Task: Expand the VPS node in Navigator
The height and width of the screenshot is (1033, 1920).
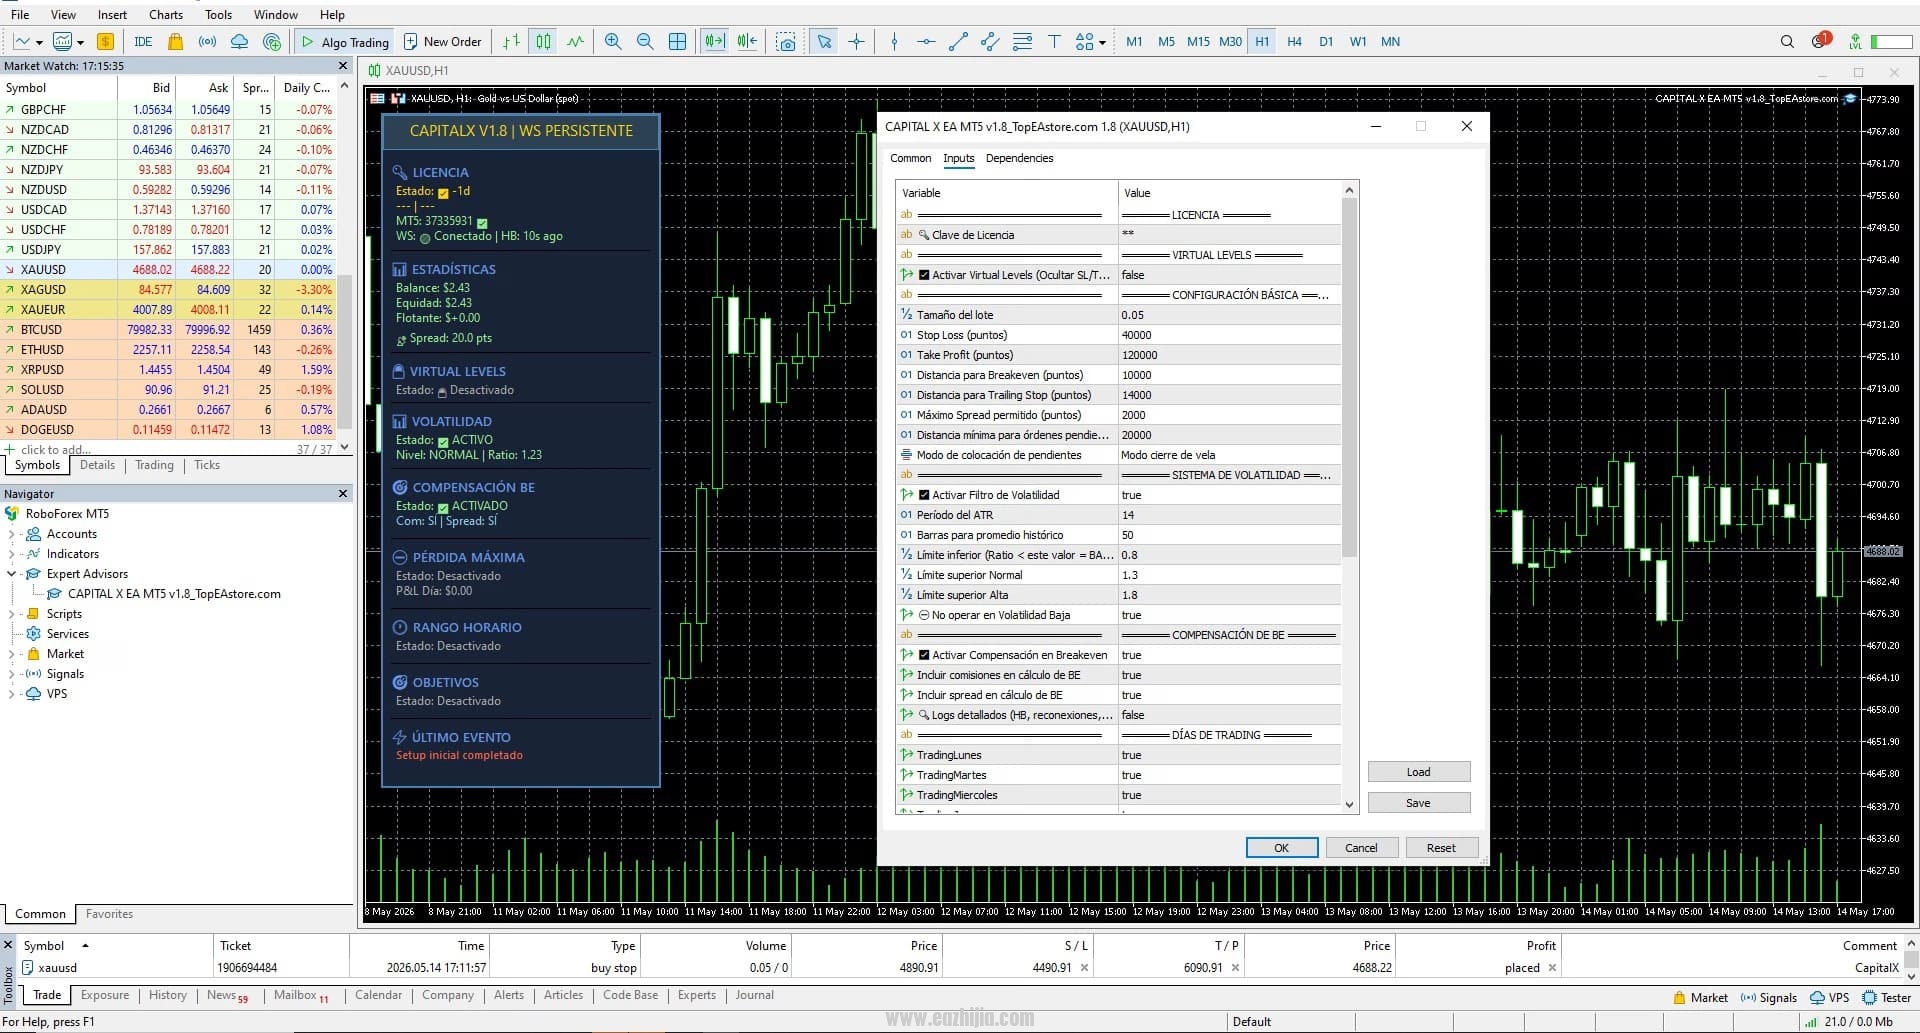Action: (11, 694)
